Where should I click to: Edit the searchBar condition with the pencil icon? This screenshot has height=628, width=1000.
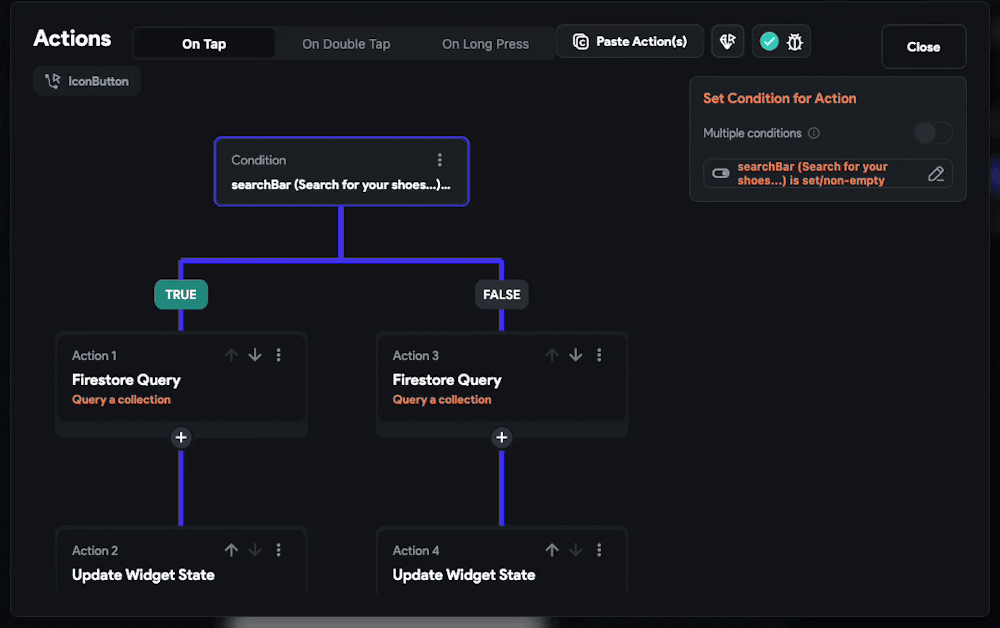point(936,173)
